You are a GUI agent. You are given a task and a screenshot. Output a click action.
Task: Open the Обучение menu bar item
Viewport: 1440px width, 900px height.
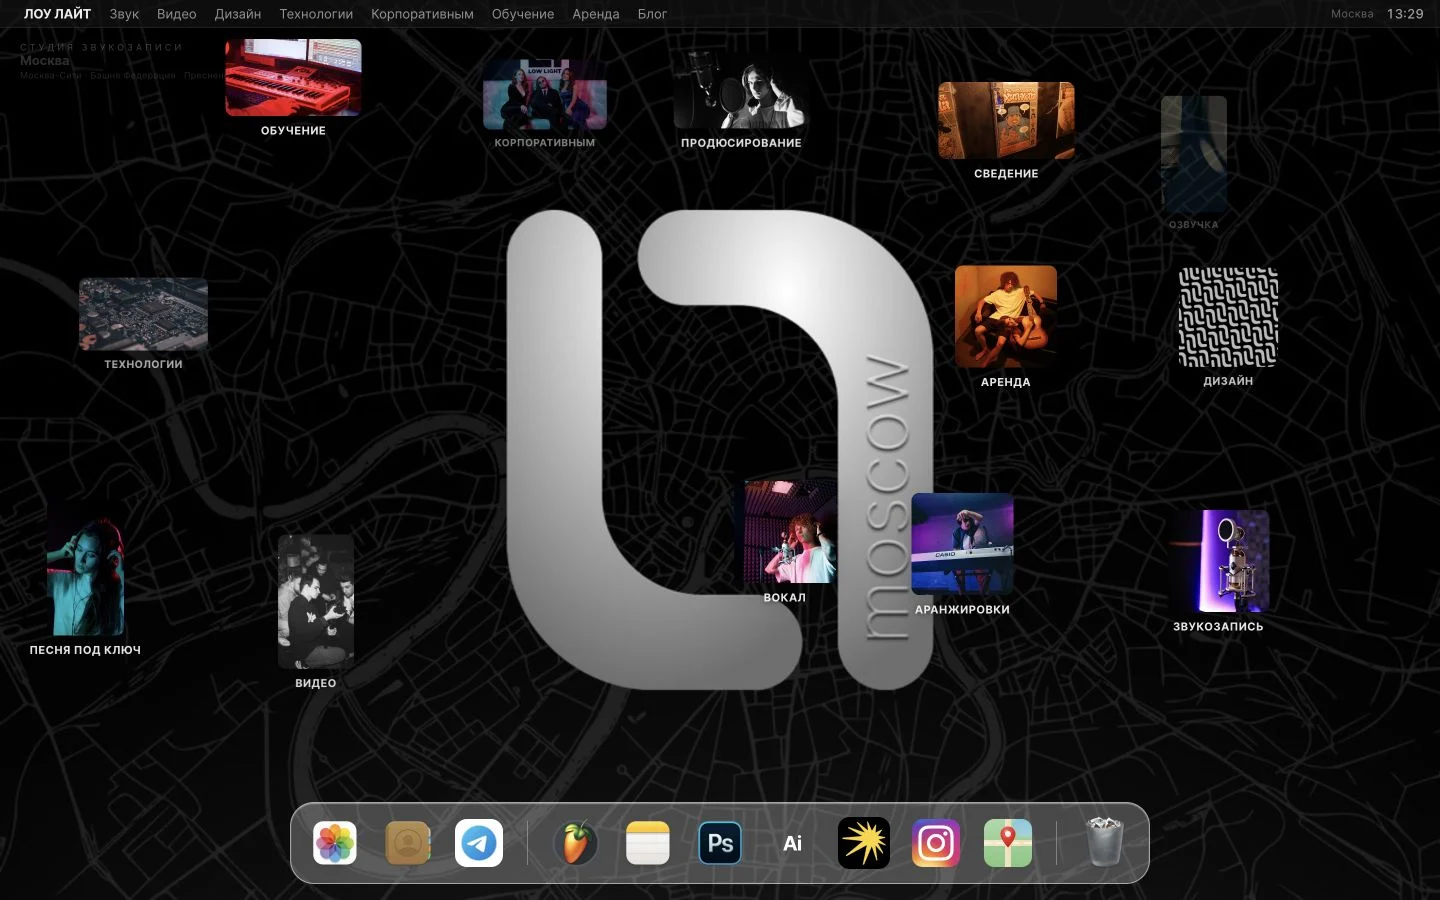point(523,14)
